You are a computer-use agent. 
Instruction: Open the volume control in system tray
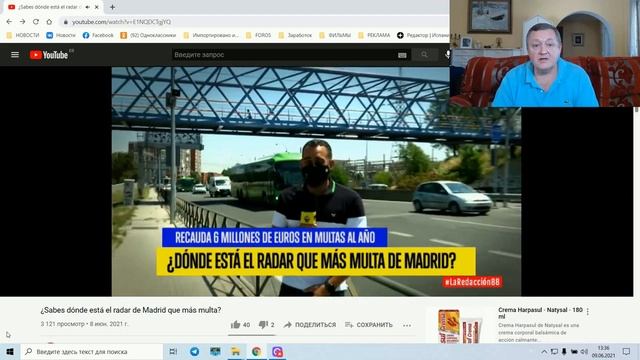coord(584,351)
